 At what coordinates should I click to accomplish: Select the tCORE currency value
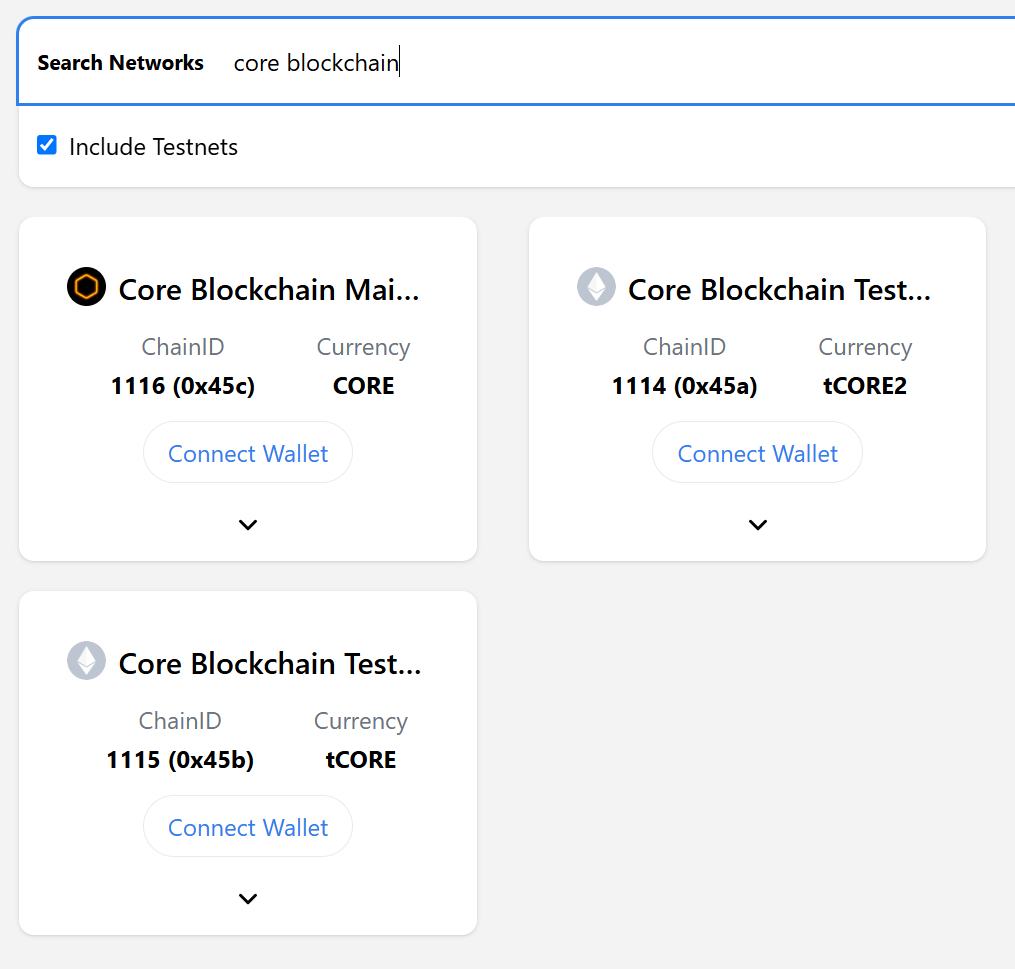(361, 760)
